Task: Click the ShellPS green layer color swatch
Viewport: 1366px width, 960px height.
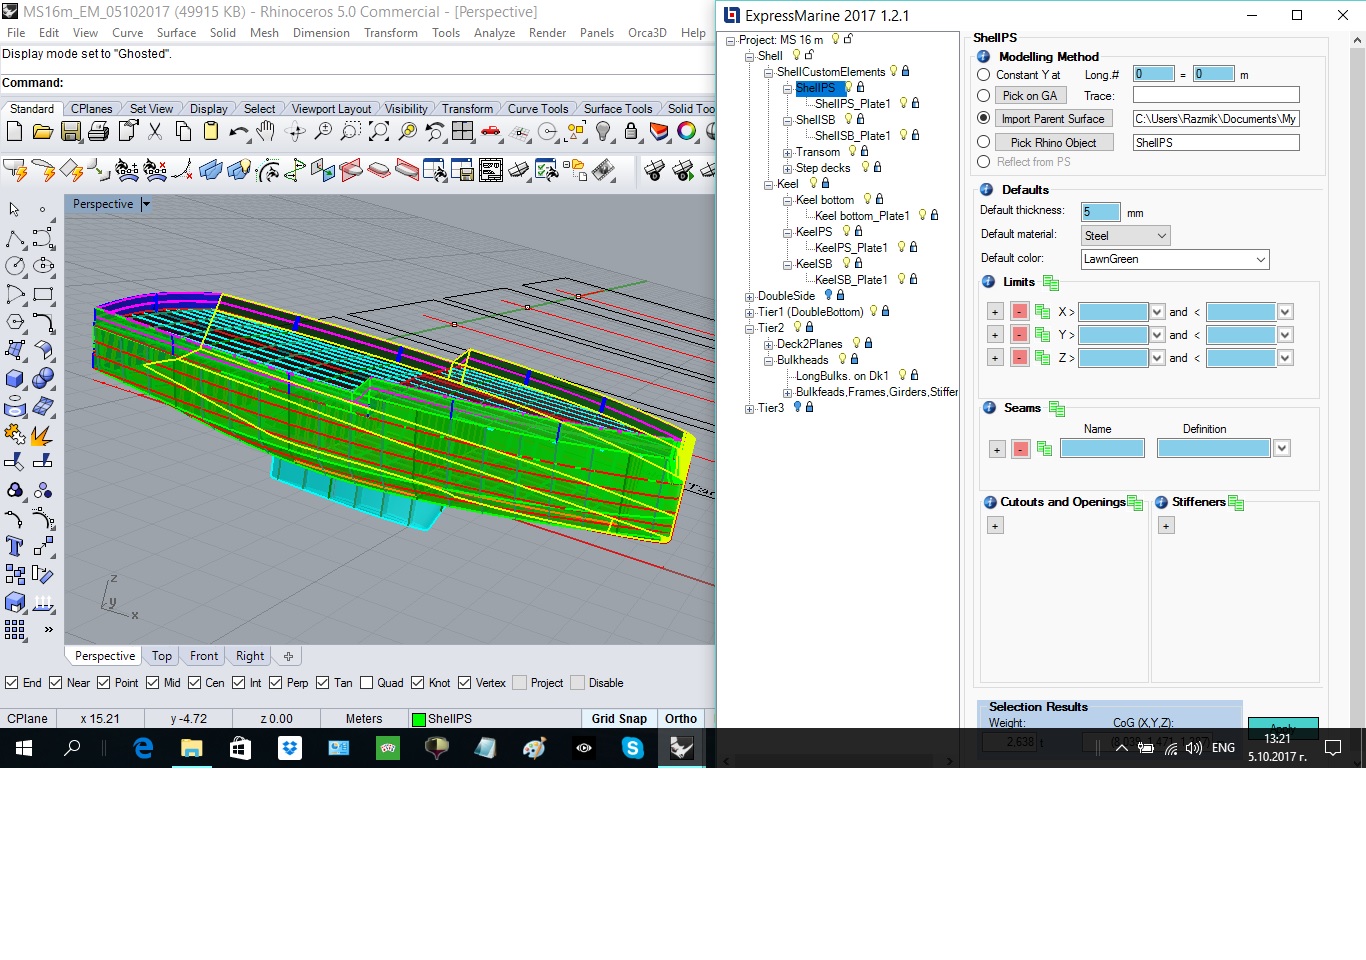Action: coord(419,719)
